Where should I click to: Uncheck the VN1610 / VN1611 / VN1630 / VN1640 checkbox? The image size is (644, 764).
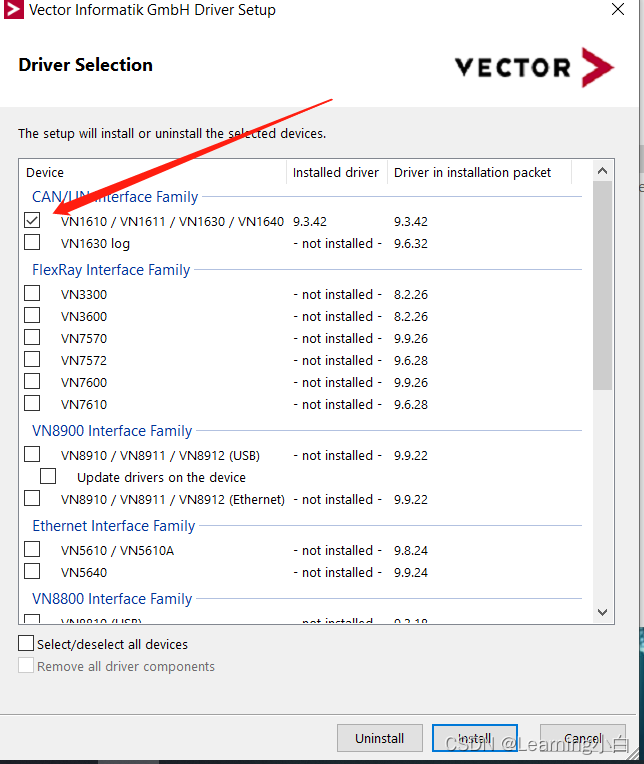[32, 220]
